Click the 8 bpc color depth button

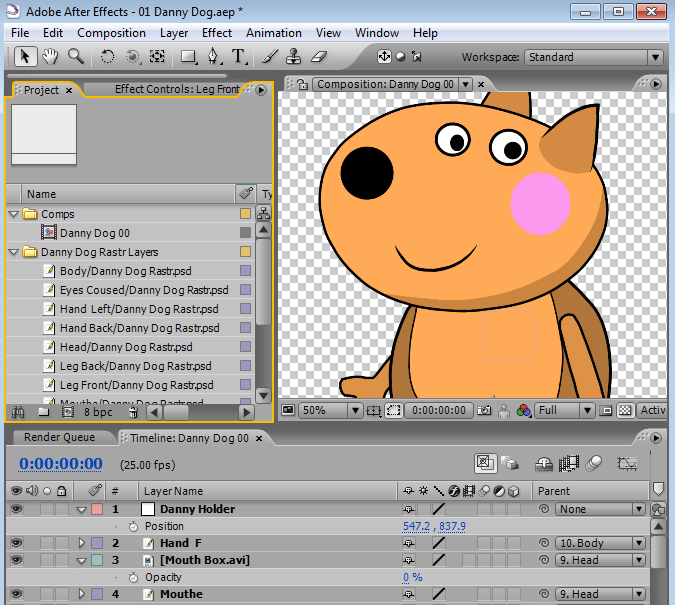click(98, 413)
